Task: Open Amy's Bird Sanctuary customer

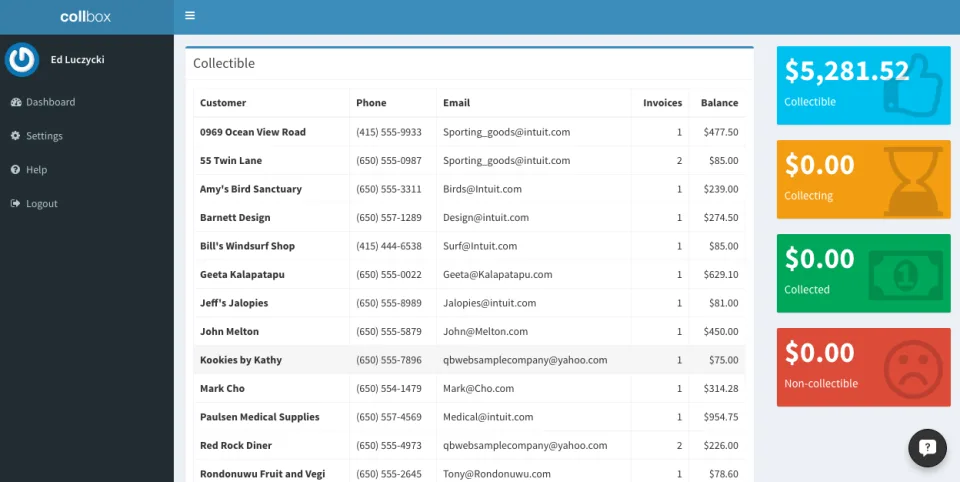Action: [x=250, y=189]
